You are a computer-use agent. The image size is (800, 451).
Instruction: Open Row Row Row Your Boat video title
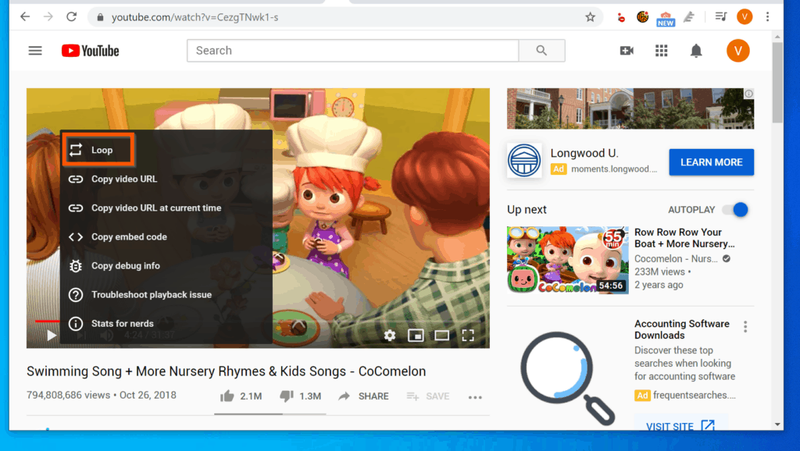(684, 238)
